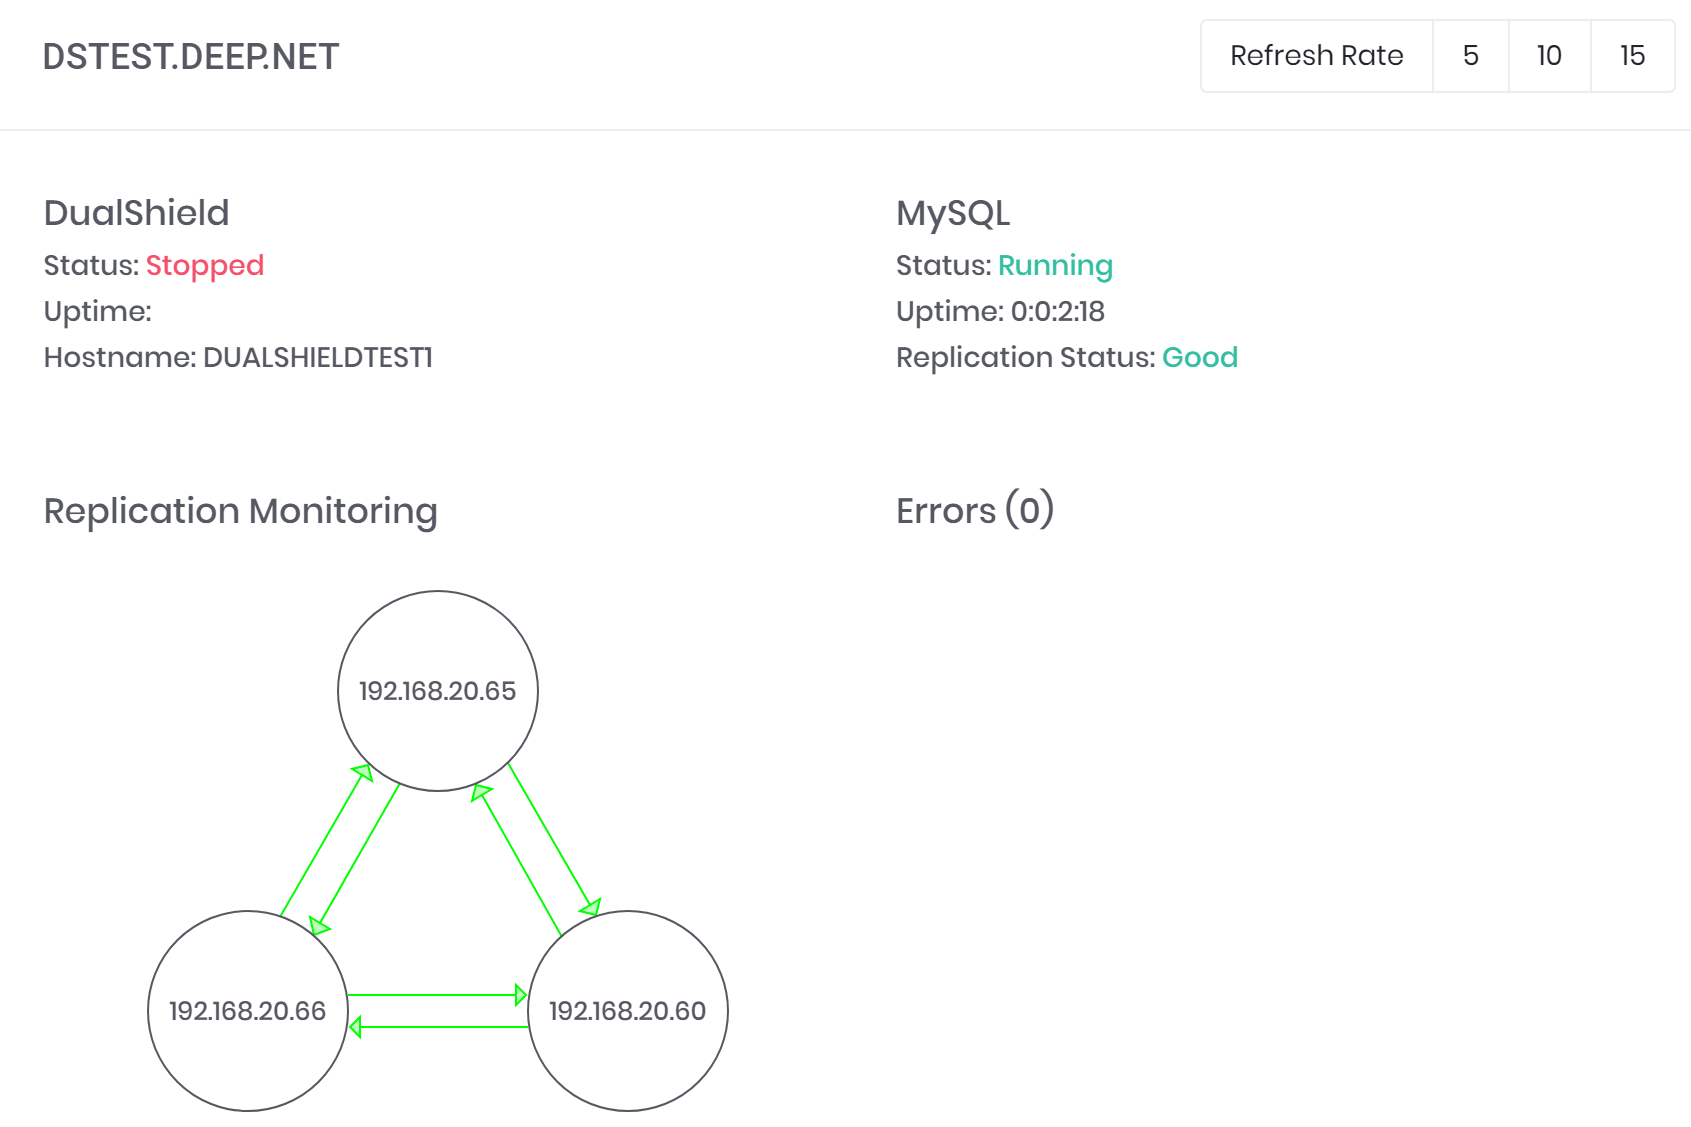This screenshot has height=1127, width=1691.
Task: Set refresh rate to 10
Action: (x=1549, y=56)
